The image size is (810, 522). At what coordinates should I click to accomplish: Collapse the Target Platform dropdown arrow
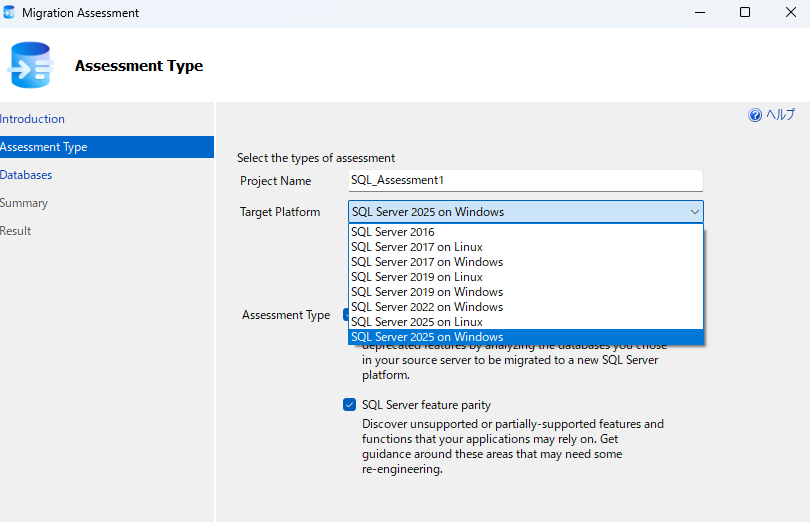(x=694, y=212)
